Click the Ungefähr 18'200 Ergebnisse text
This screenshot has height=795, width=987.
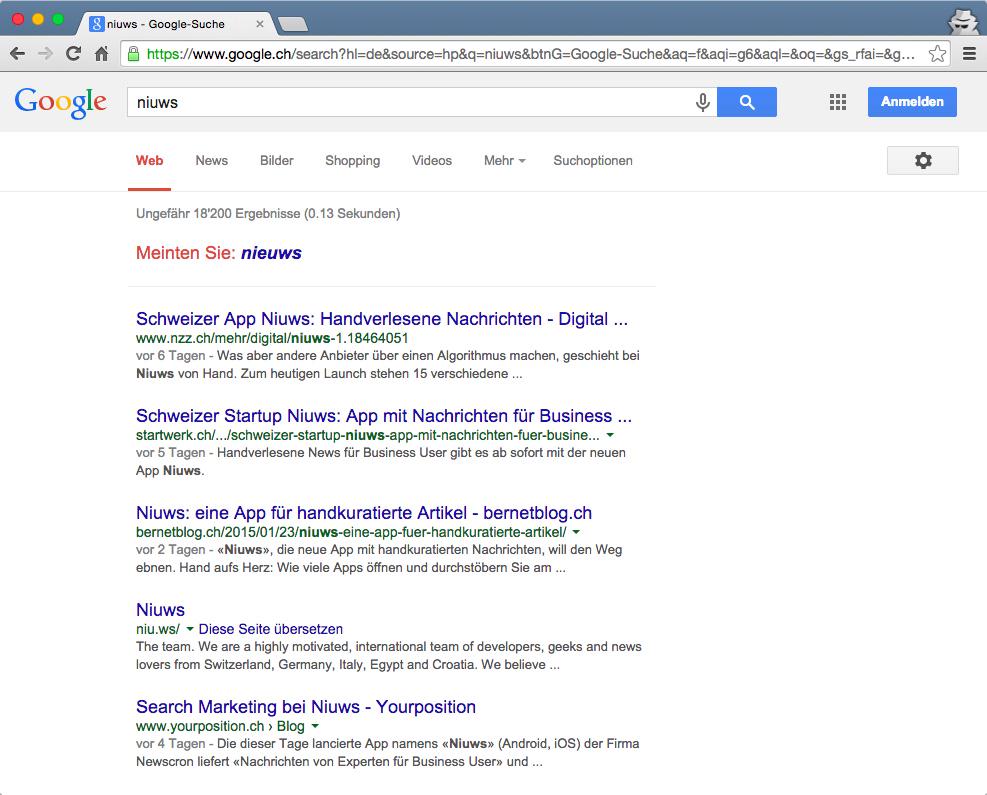pos(268,213)
